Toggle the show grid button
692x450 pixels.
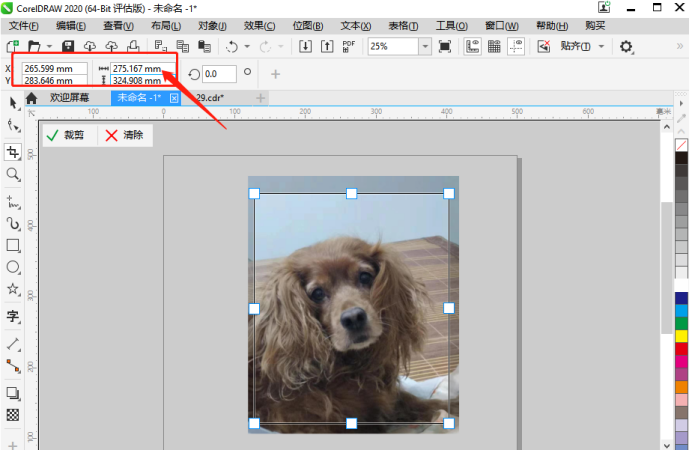click(x=494, y=47)
